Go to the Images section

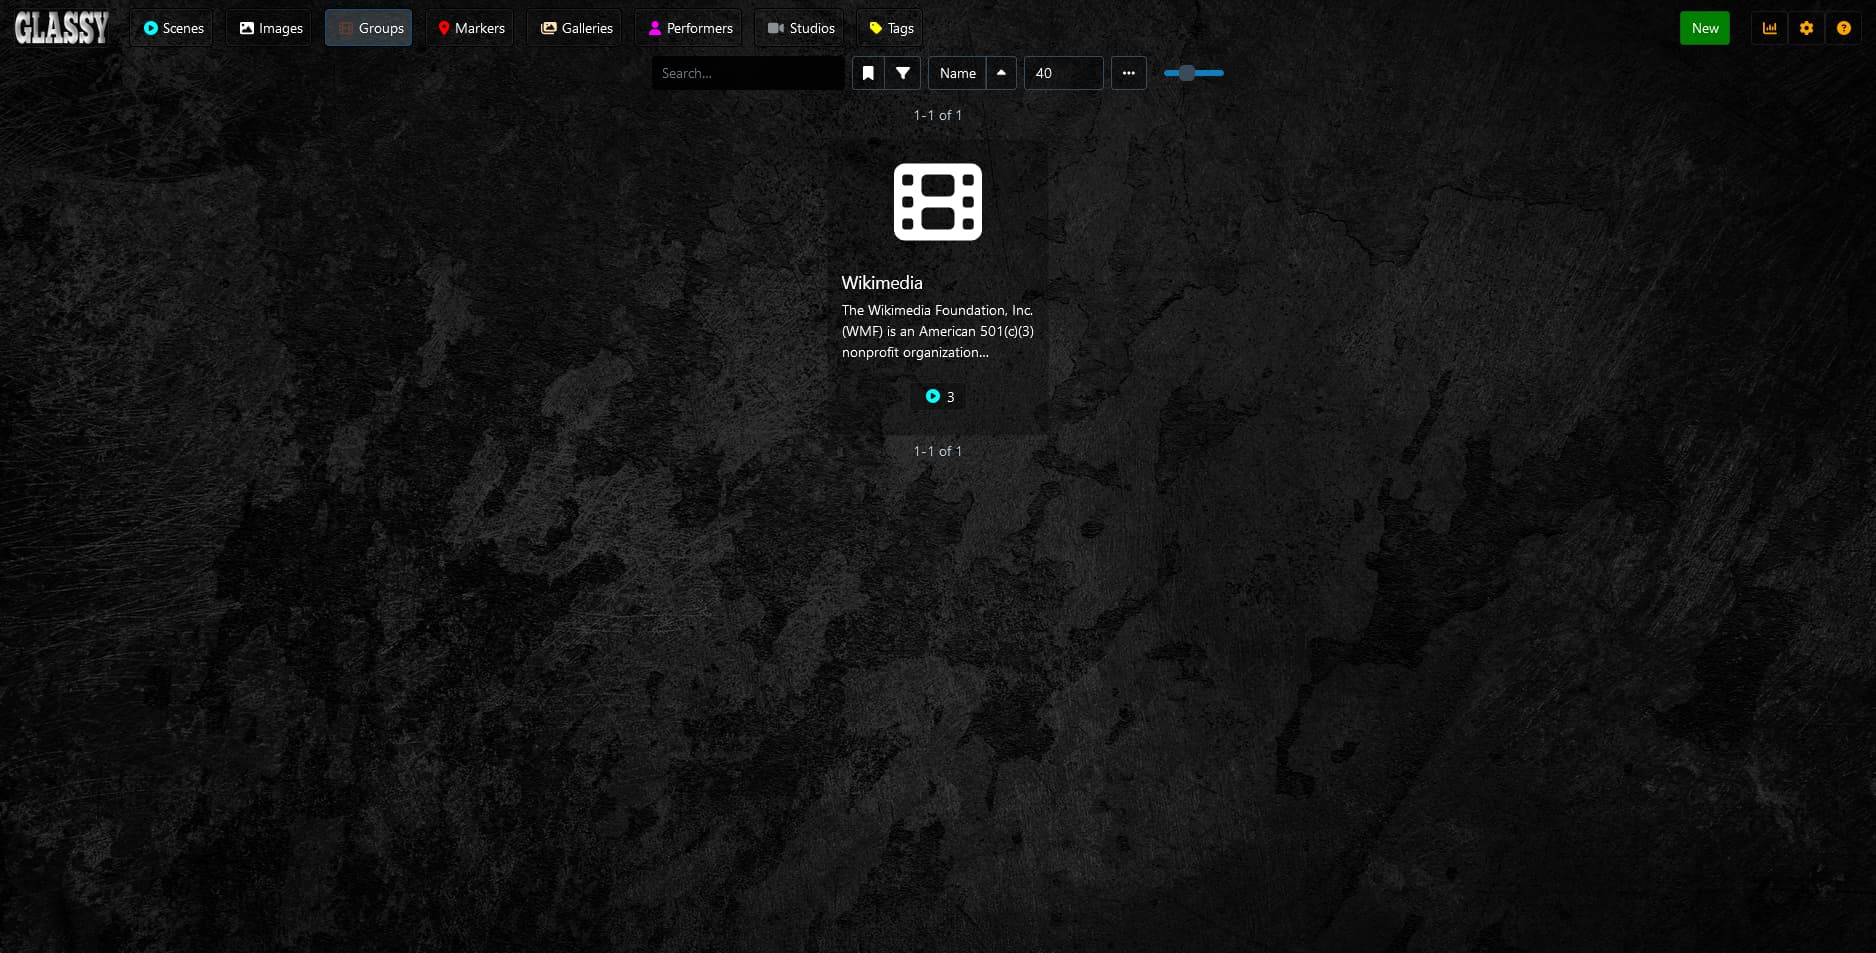[x=270, y=28]
